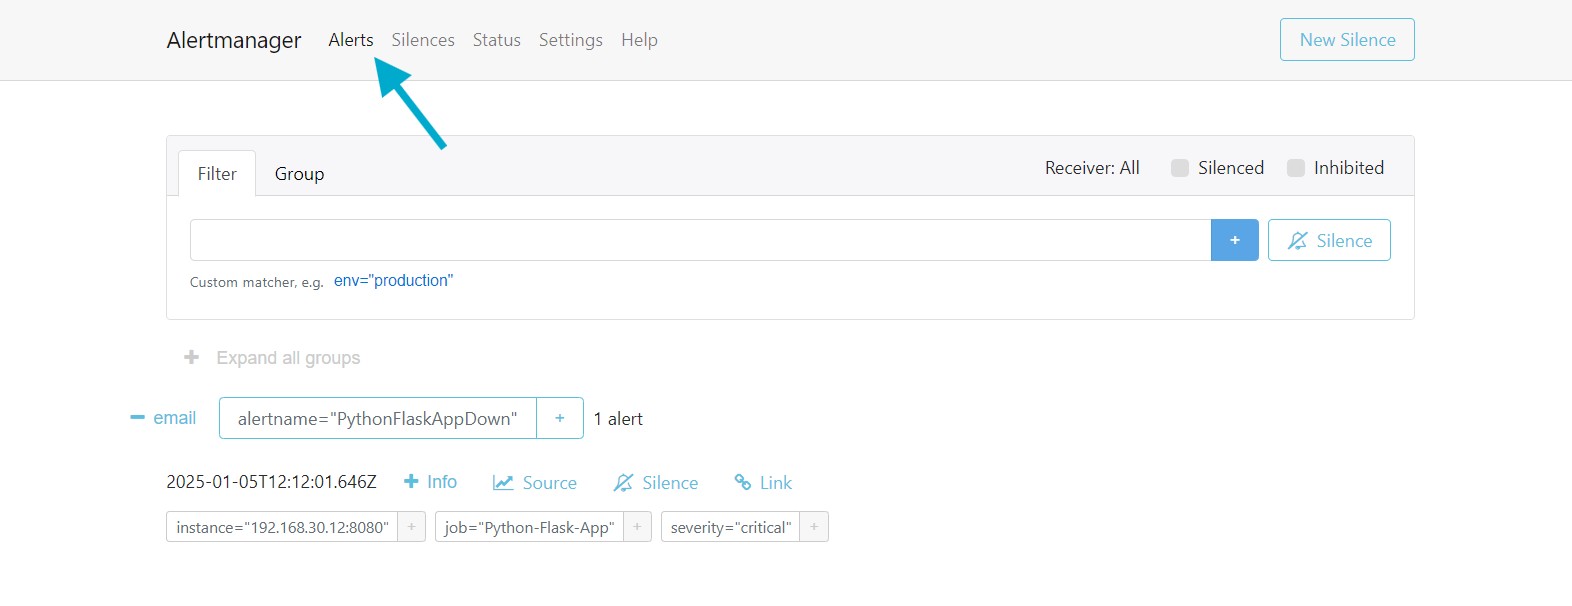1572x606 pixels.
Task: Silence the PythonFlaskAppDown alert
Action: click(656, 483)
